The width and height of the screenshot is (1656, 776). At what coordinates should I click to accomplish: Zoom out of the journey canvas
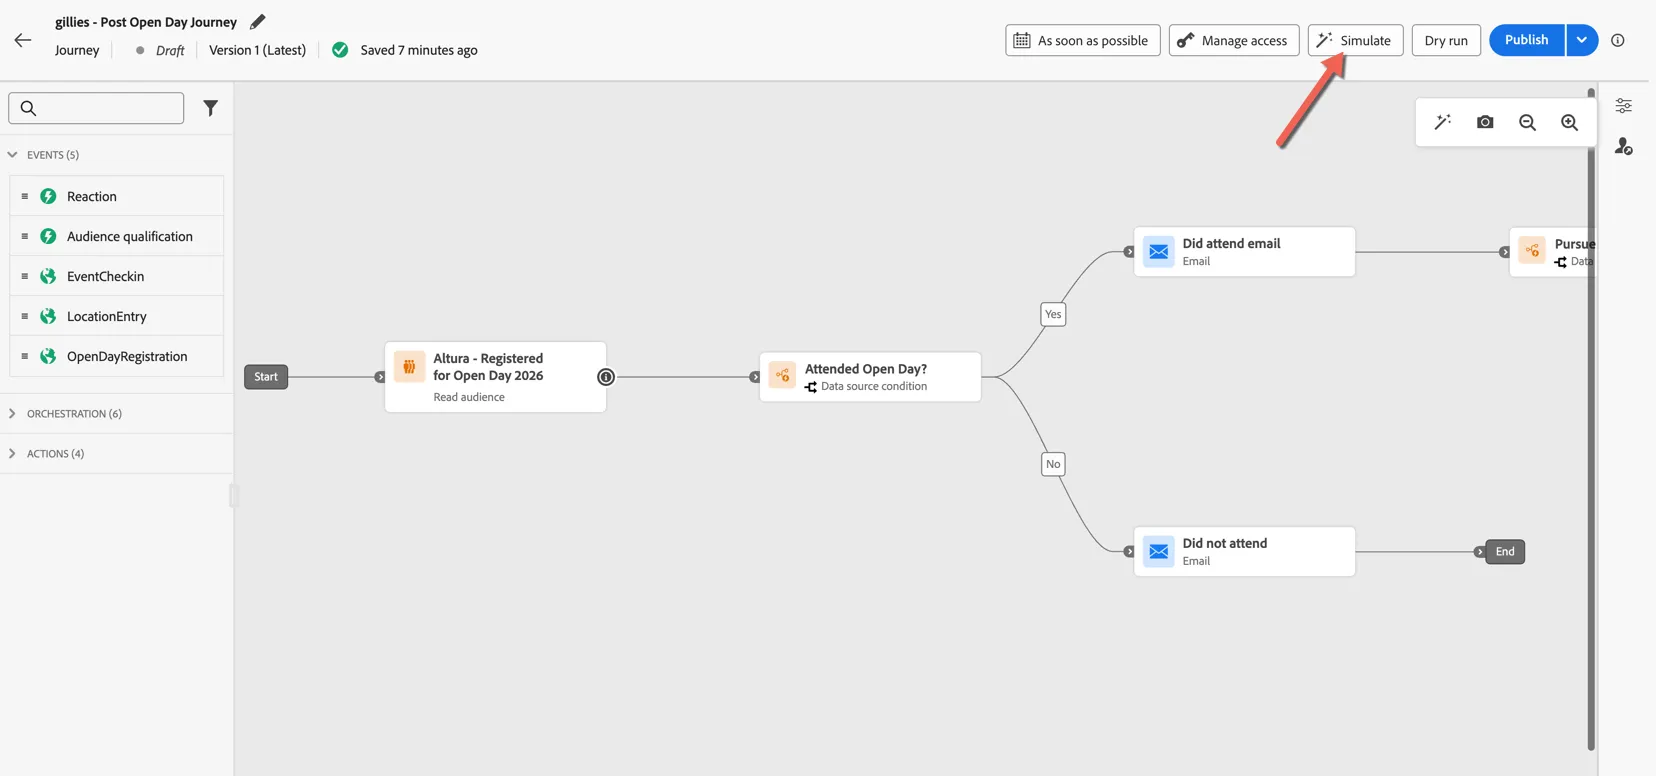[1527, 122]
